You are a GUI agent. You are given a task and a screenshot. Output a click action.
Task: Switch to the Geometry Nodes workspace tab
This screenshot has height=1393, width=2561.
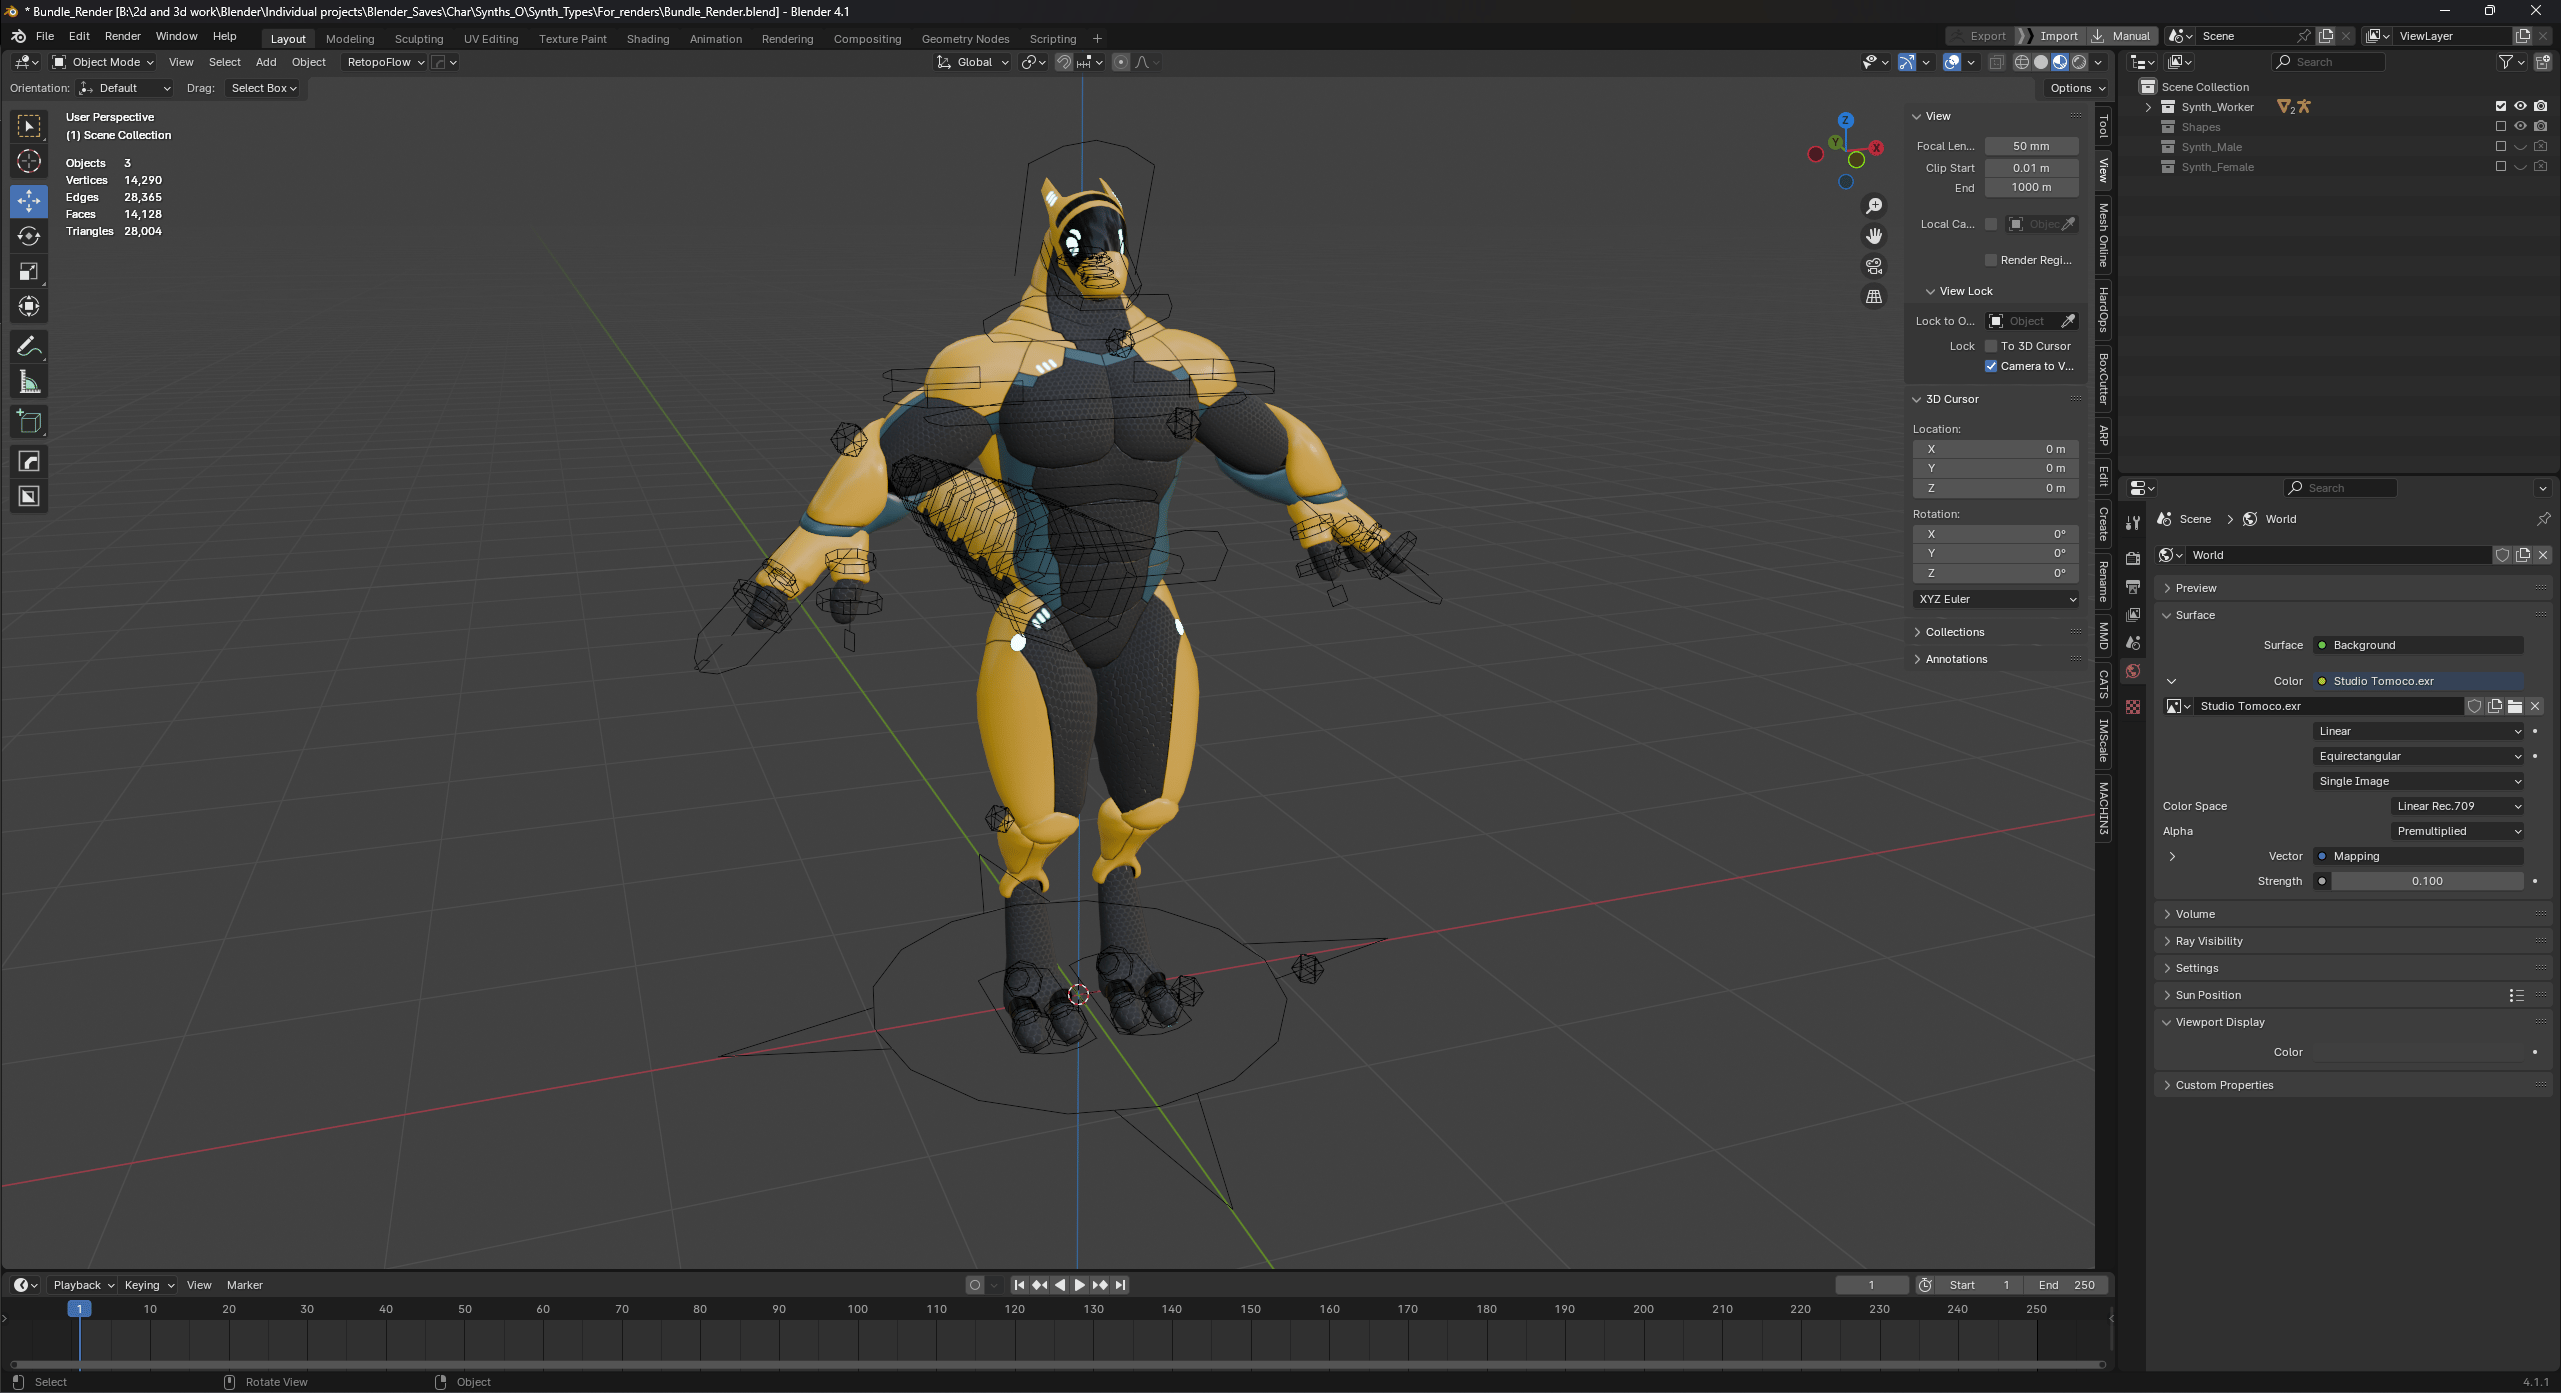965,39
